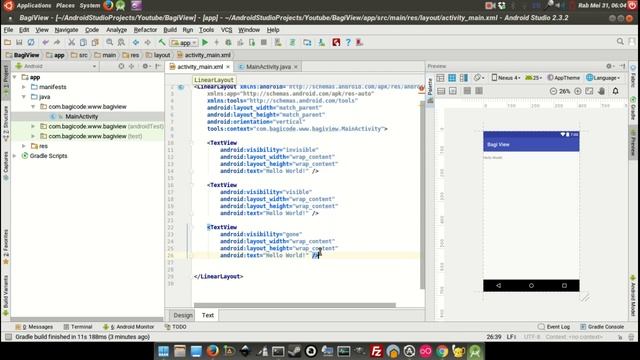Switch to the Design editor tab

[182, 315]
